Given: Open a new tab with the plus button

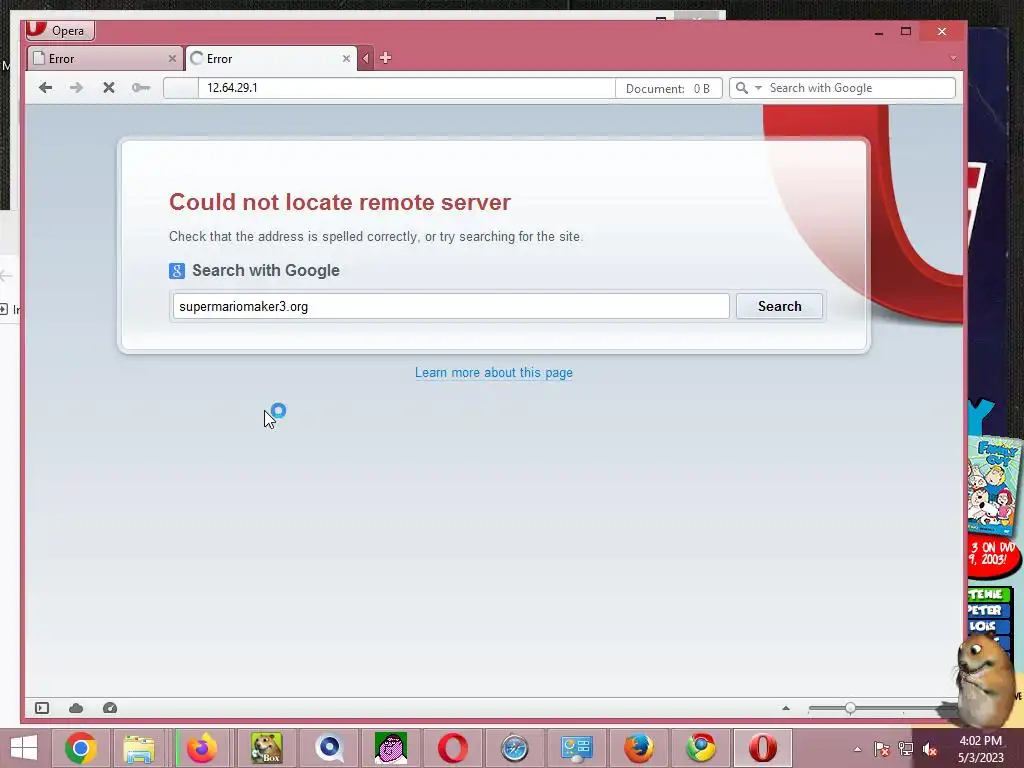Looking at the screenshot, I should click(385, 58).
